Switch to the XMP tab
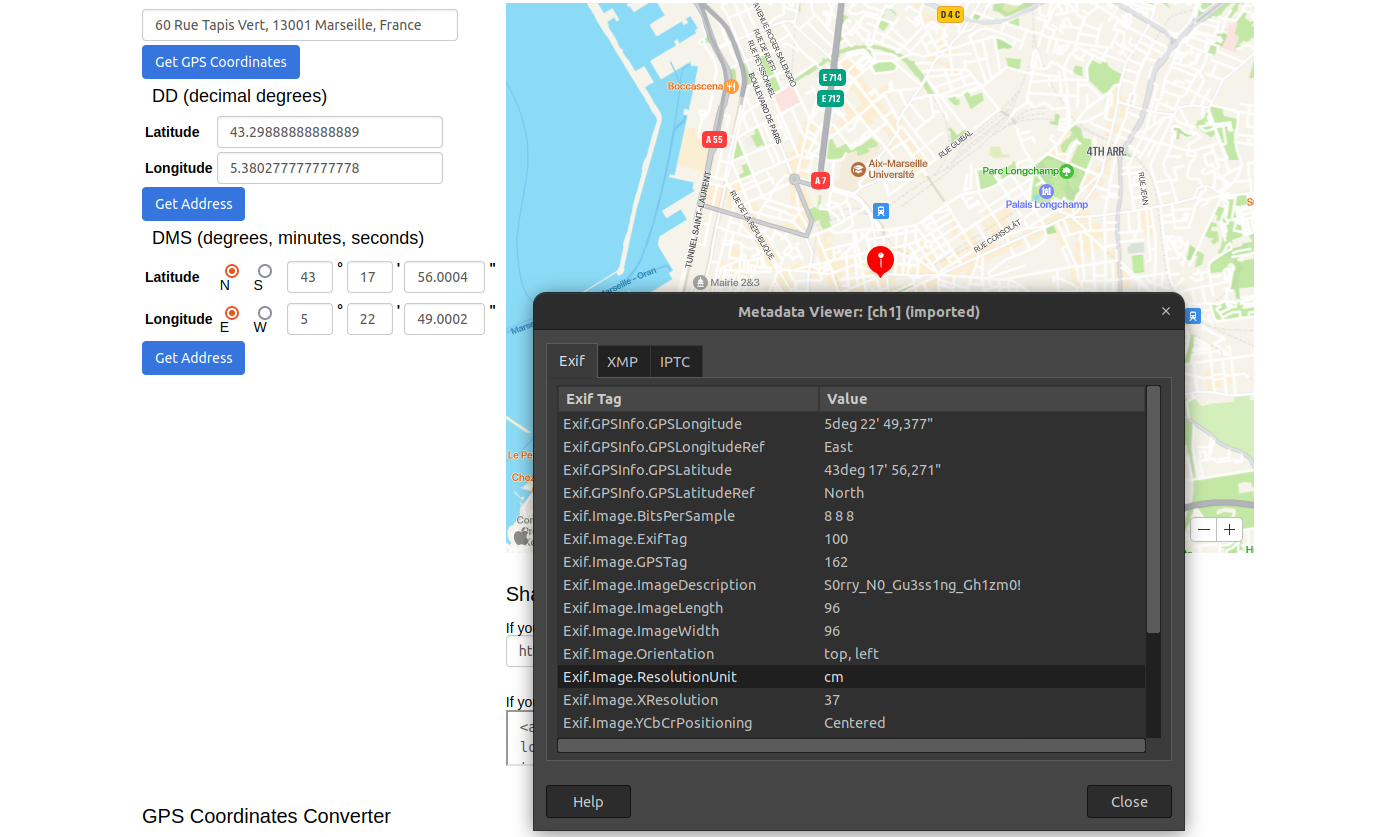 (x=623, y=361)
